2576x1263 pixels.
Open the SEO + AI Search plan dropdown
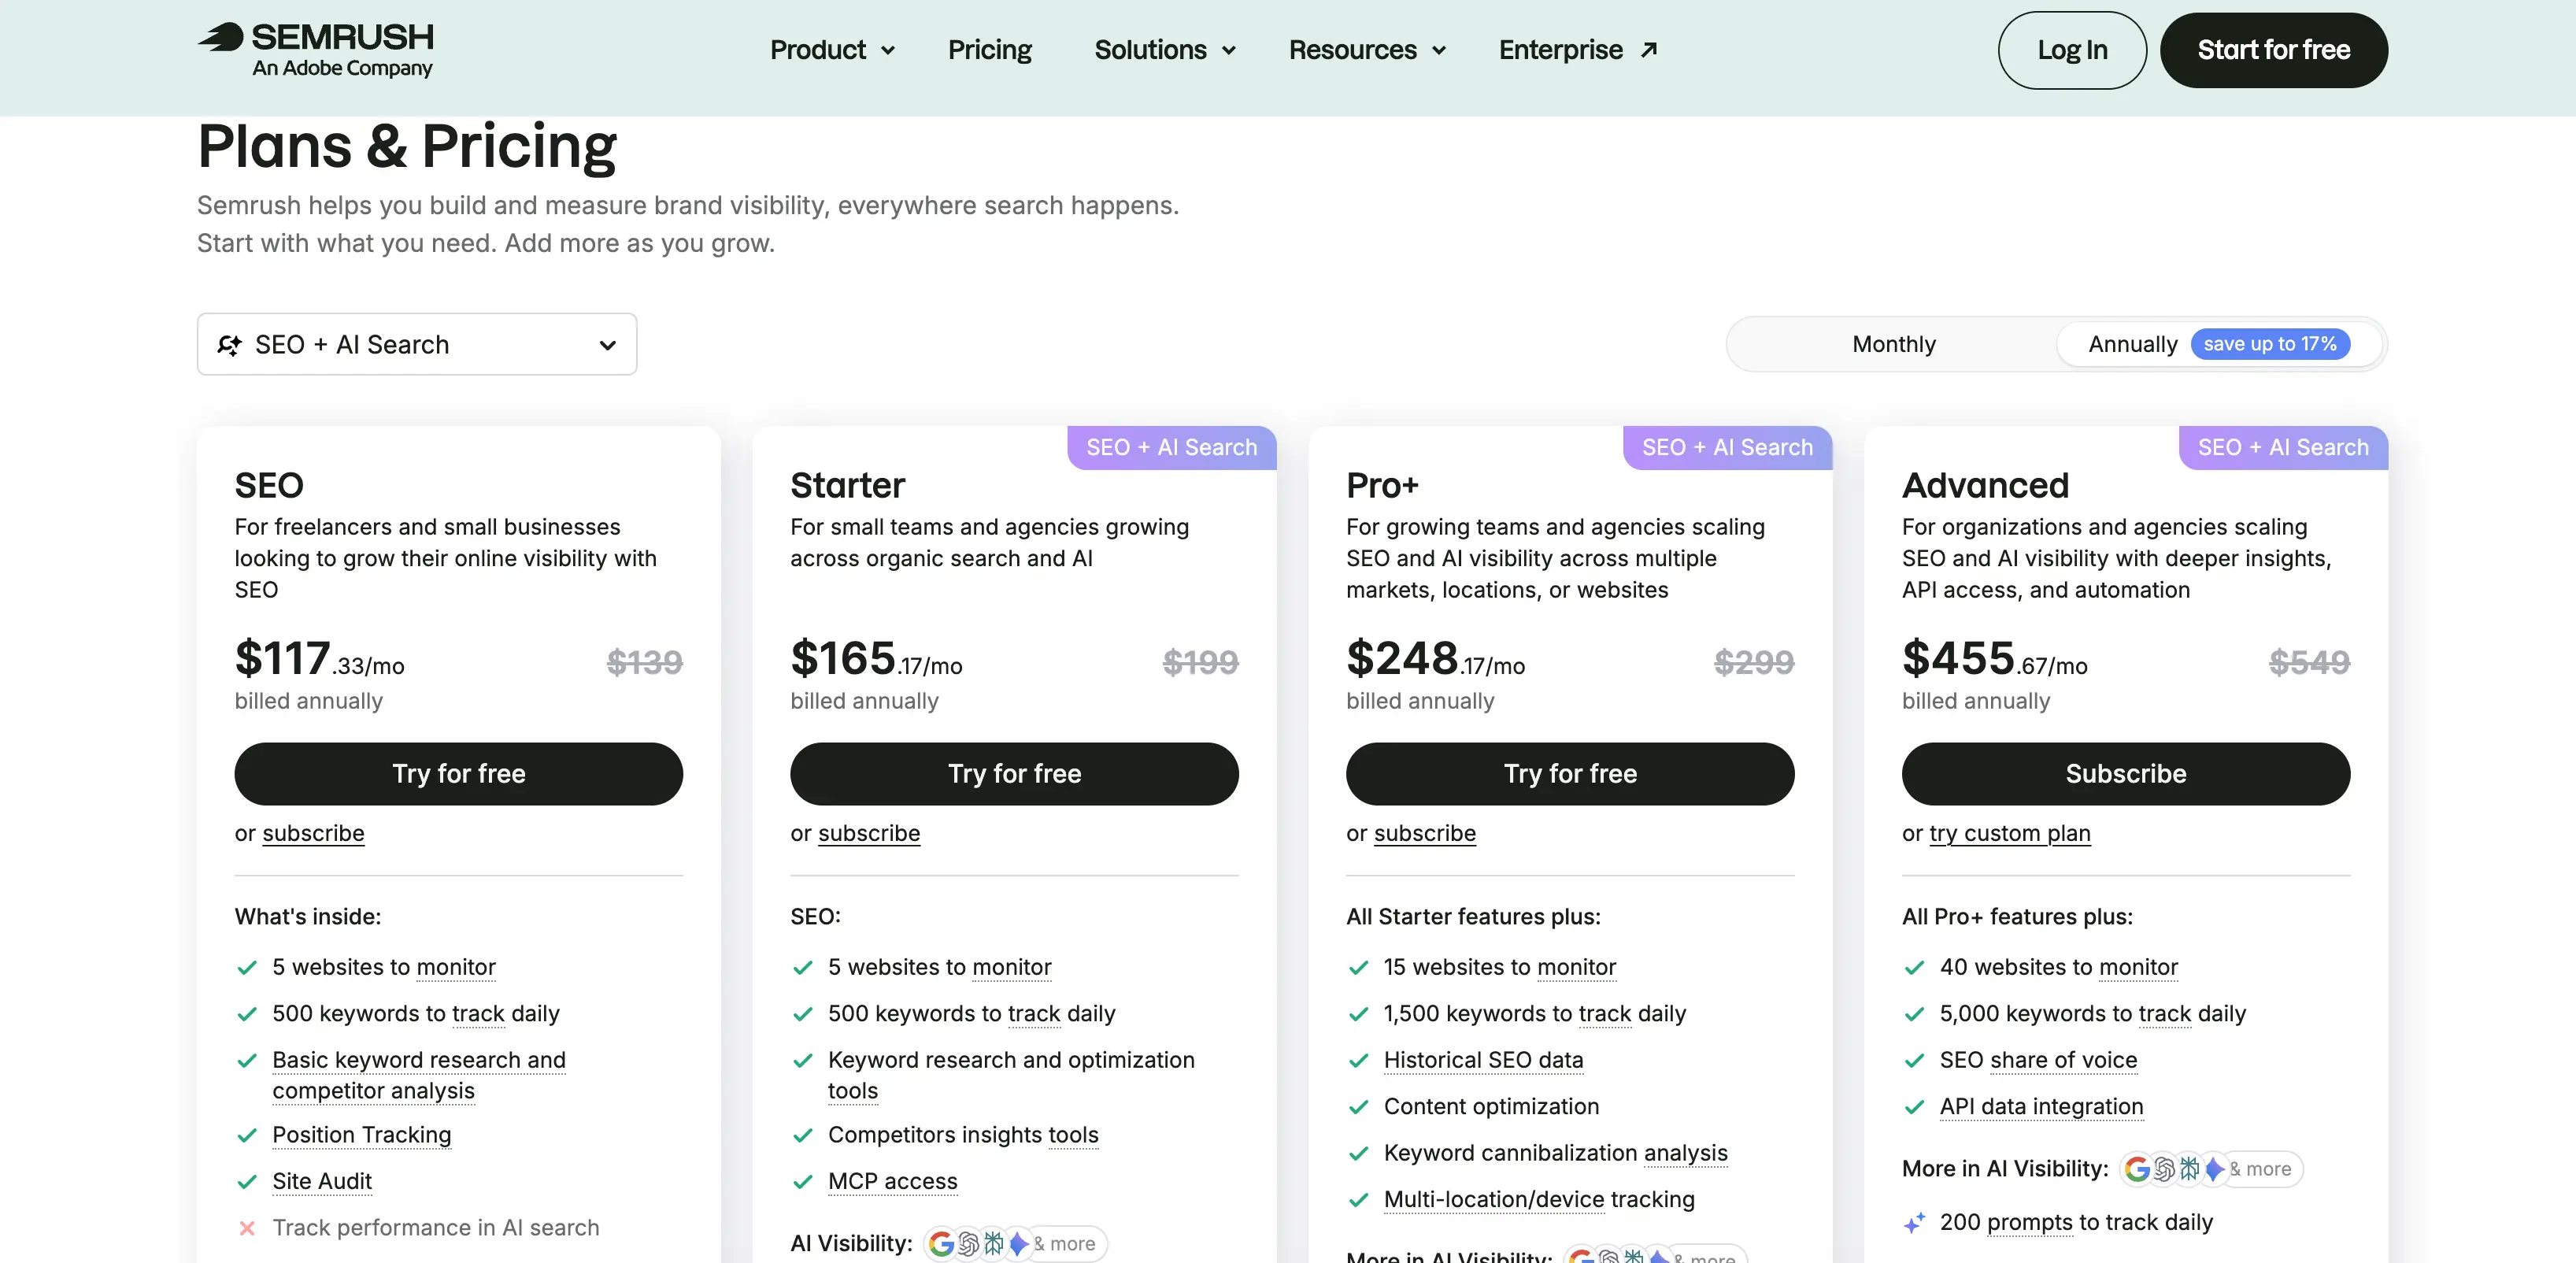[417, 344]
